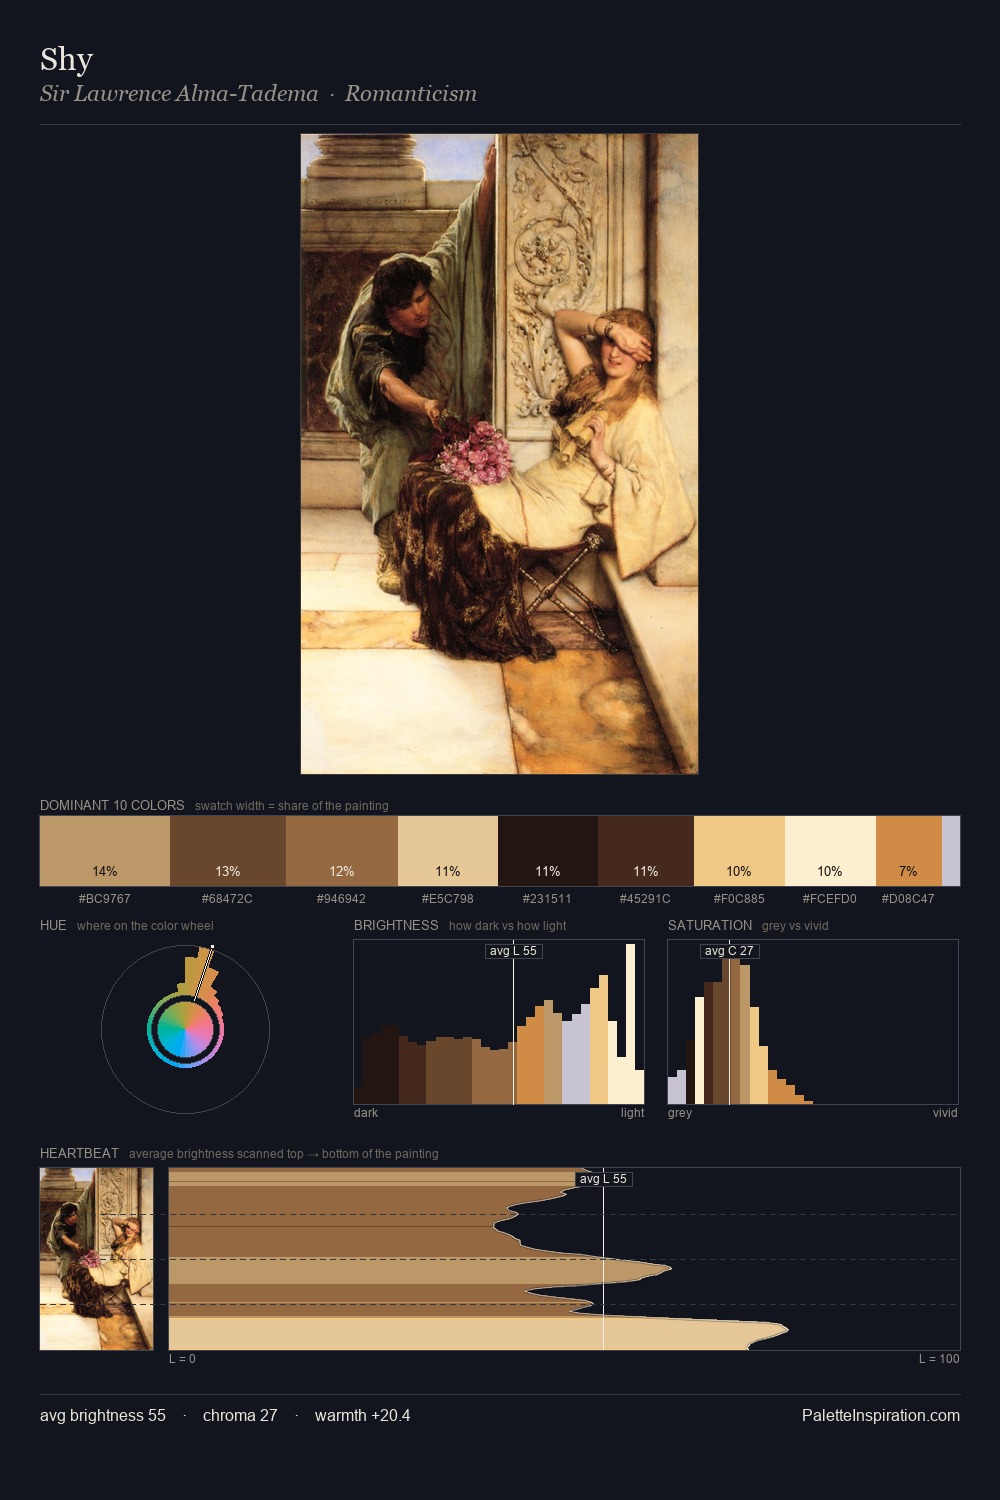The width and height of the screenshot is (1000, 1500).
Task: Click the 'dark' axis label under Brightness
Action: [x=366, y=1112]
